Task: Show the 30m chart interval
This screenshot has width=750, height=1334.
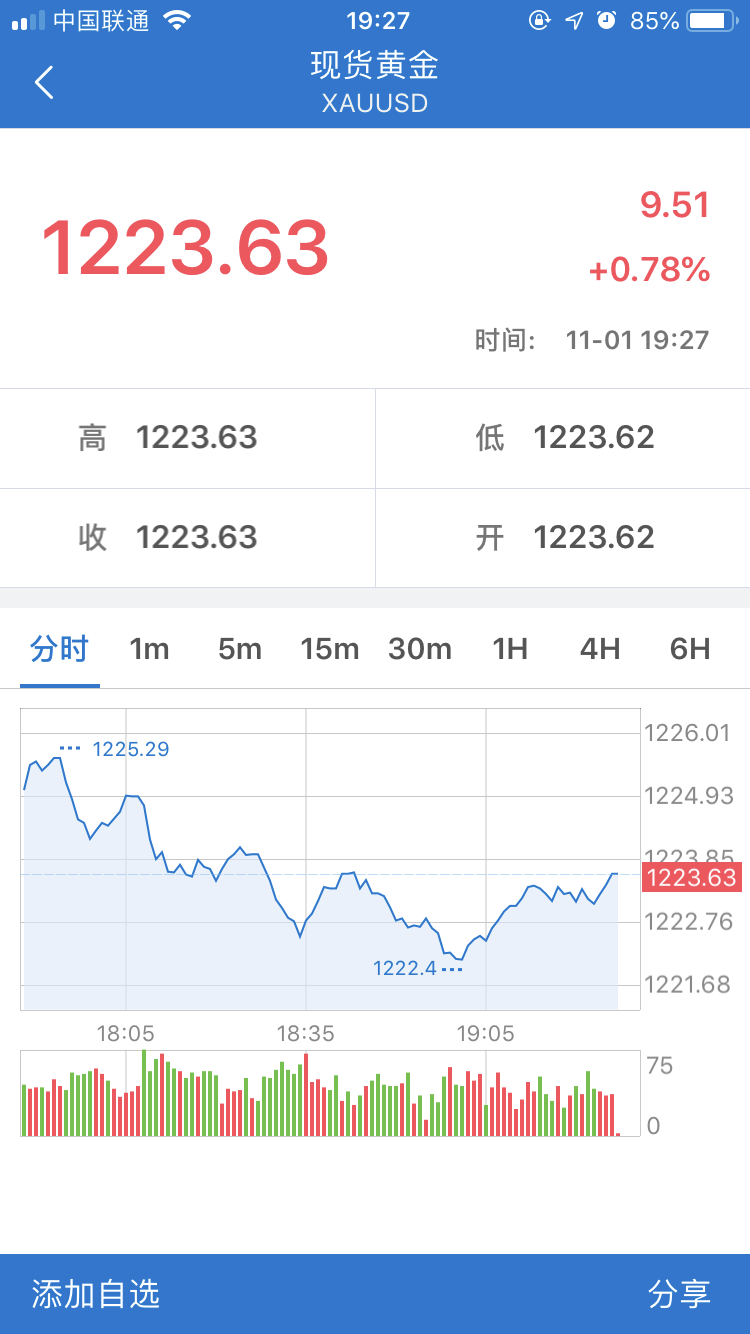Action: 420,649
